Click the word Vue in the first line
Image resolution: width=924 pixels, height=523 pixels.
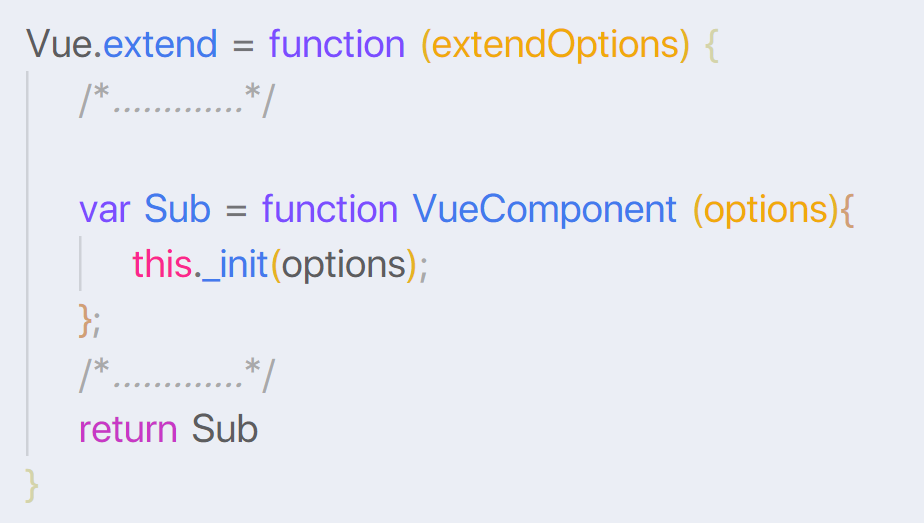[59, 45]
